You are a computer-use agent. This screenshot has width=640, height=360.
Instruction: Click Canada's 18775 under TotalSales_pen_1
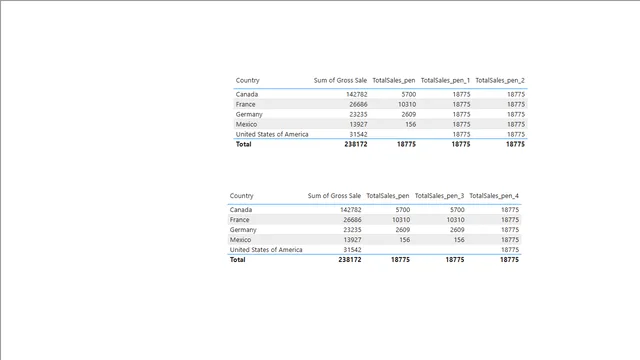[x=461, y=94]
